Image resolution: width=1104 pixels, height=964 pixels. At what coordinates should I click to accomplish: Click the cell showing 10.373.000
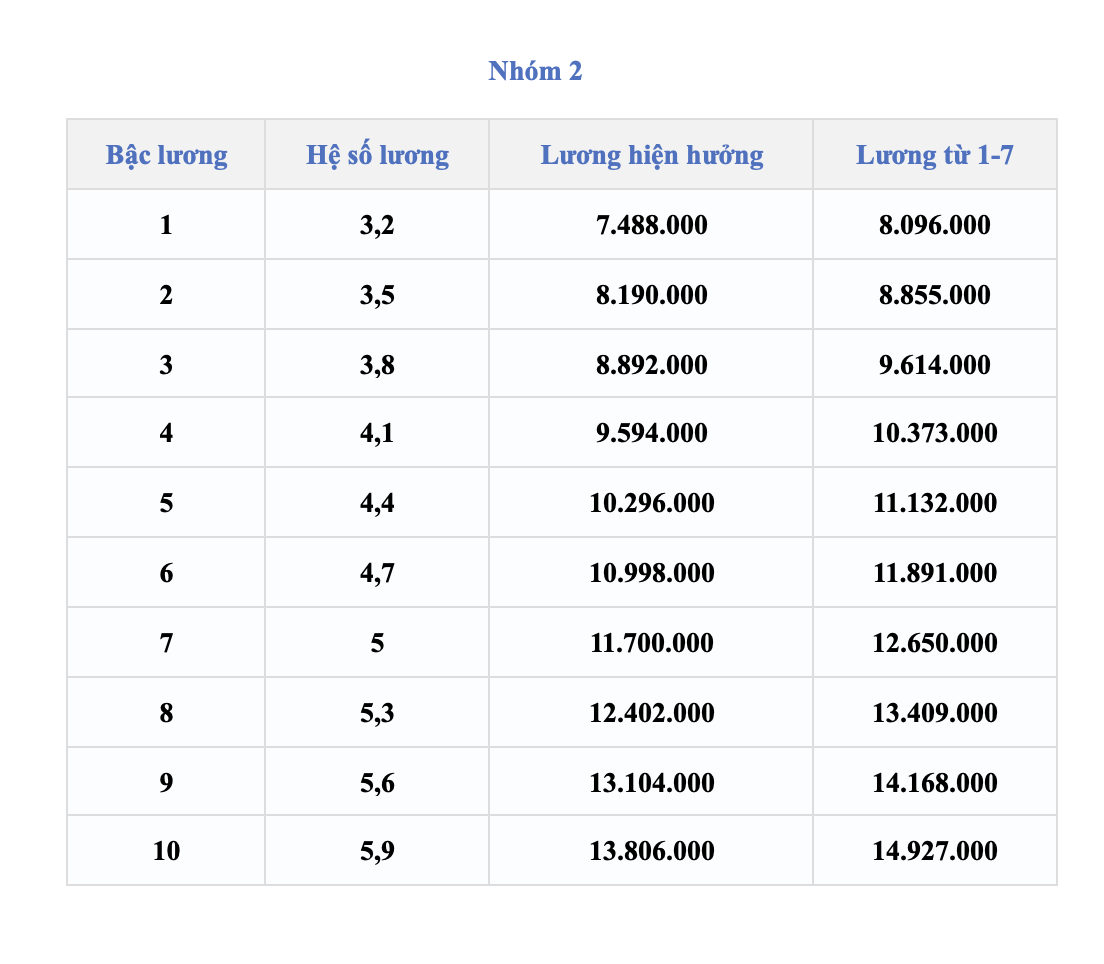pos(934,432)
